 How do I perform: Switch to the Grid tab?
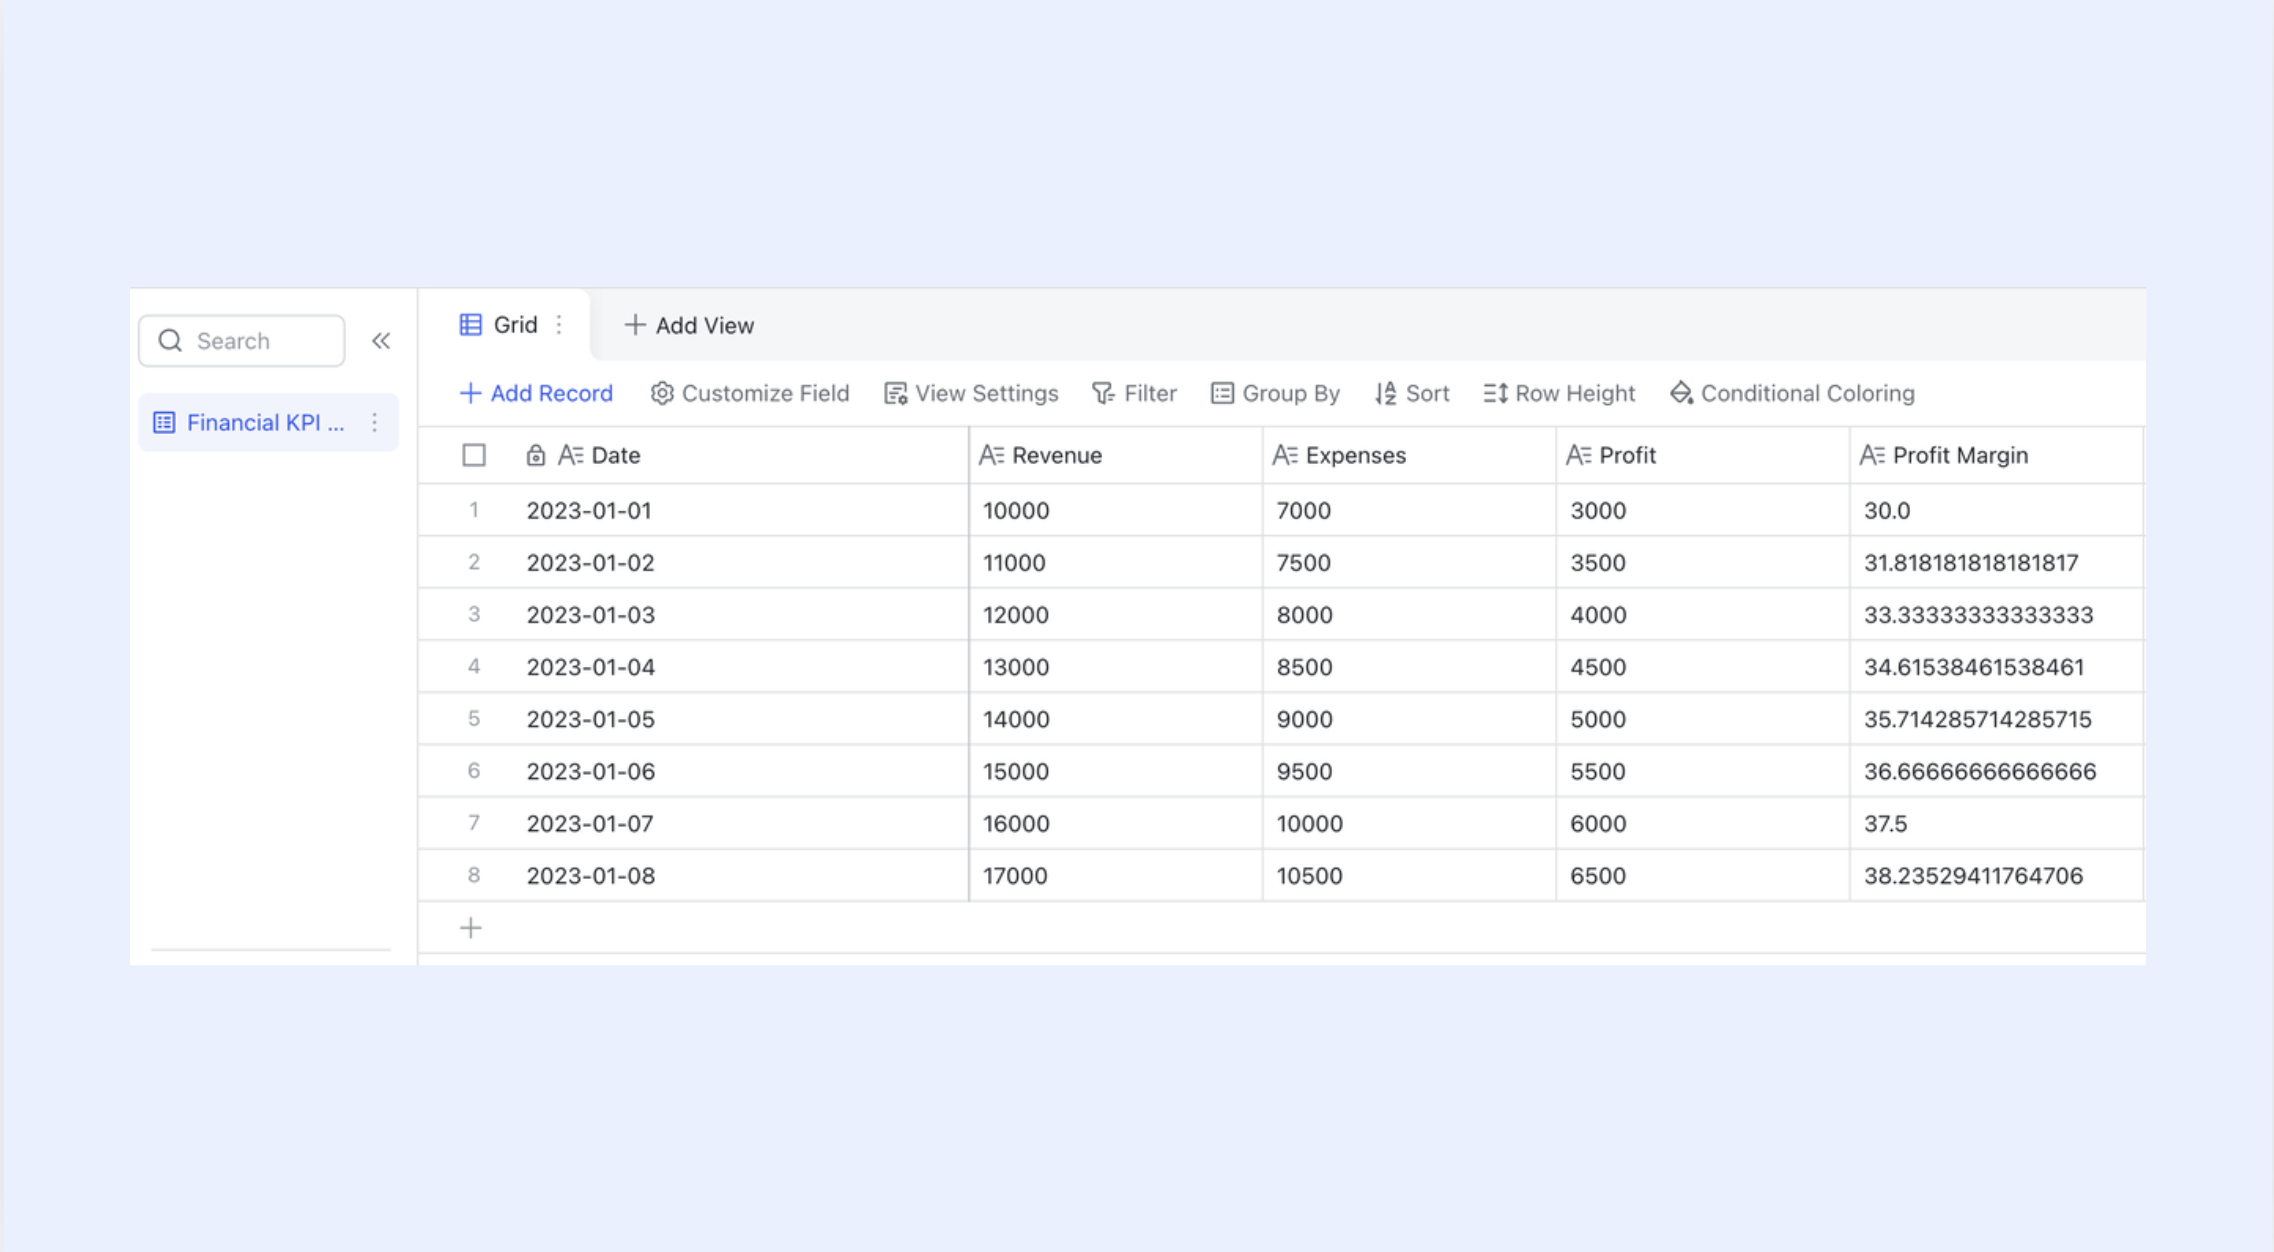[504, 325]
